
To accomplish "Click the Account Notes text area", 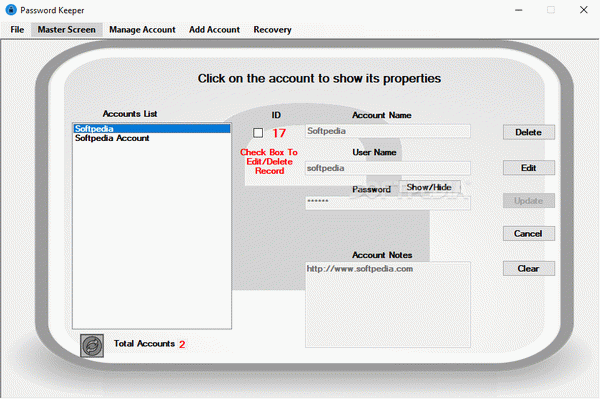I will tap(388, 305).
